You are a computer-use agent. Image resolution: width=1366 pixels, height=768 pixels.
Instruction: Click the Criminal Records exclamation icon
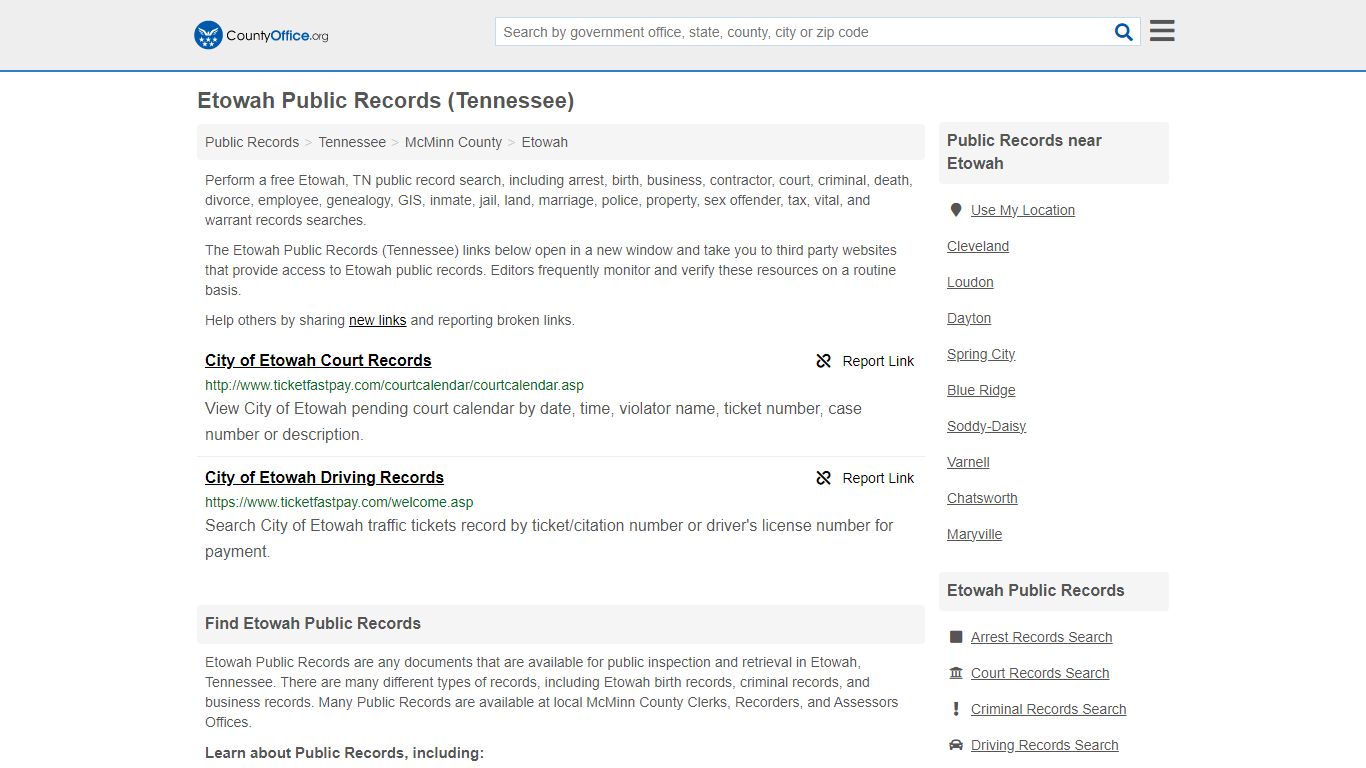(x=956, y=709)
